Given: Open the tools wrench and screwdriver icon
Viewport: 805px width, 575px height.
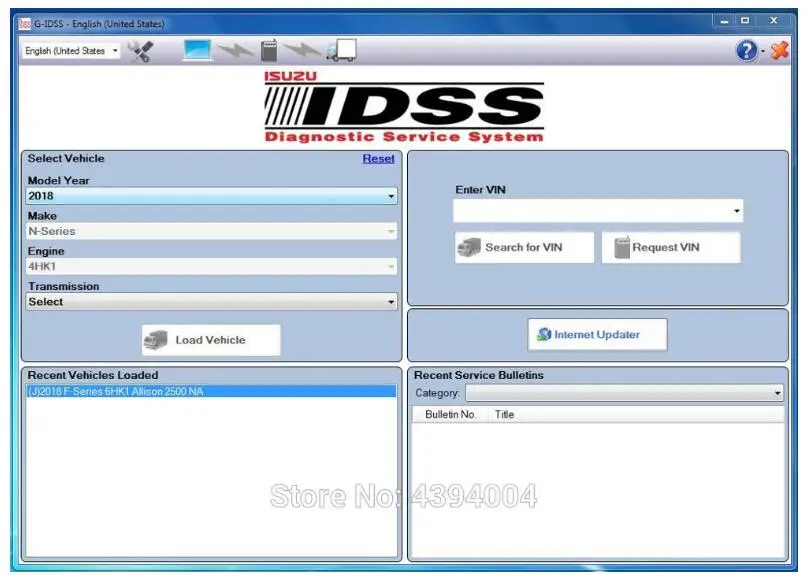Looking at the screenshot, I should pyautogui.click(x=140, y=51).
